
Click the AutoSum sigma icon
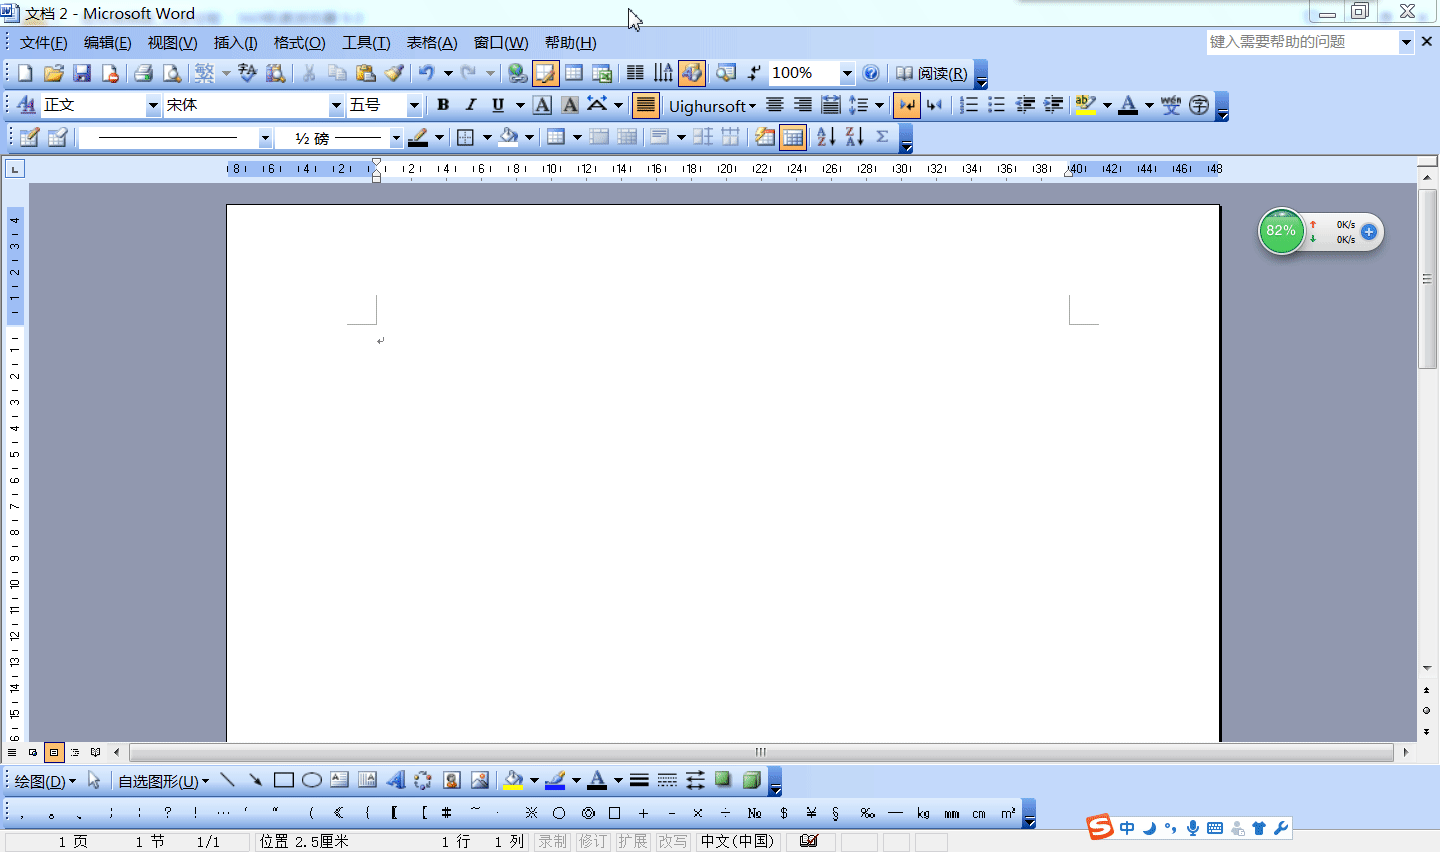point(882,137)
